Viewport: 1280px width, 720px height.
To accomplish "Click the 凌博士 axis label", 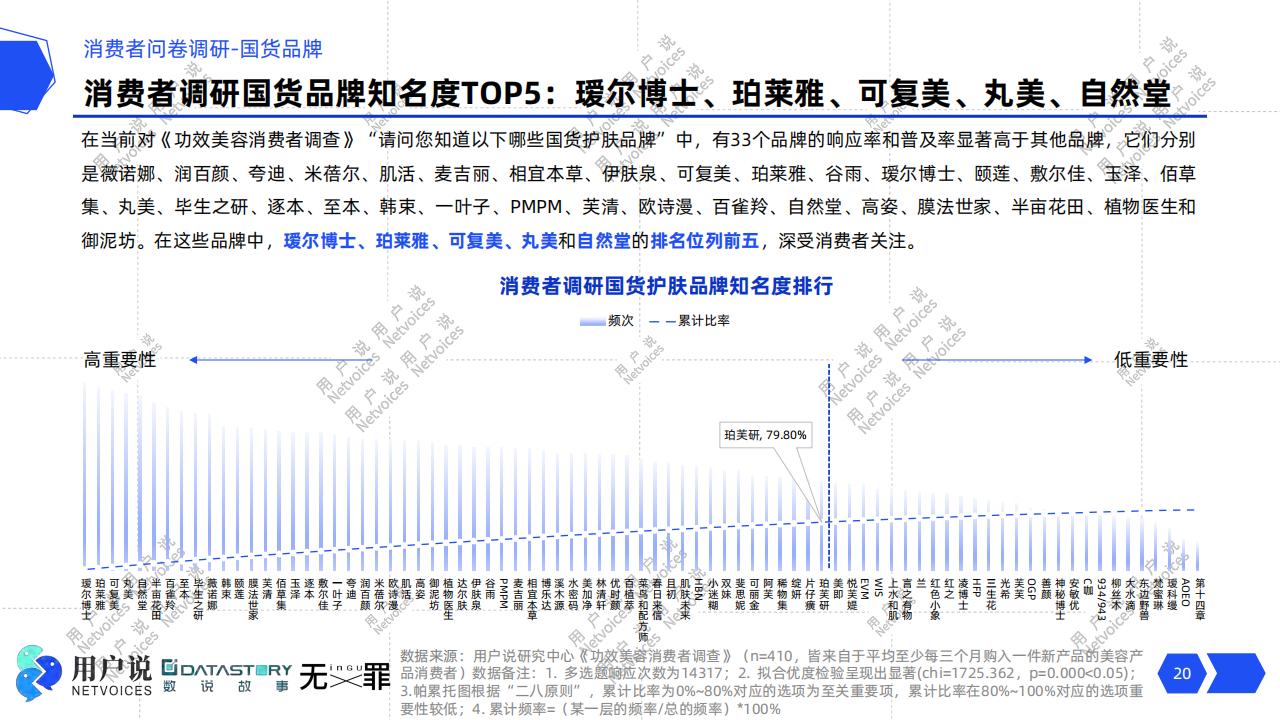I will click(x=963, y=594).
